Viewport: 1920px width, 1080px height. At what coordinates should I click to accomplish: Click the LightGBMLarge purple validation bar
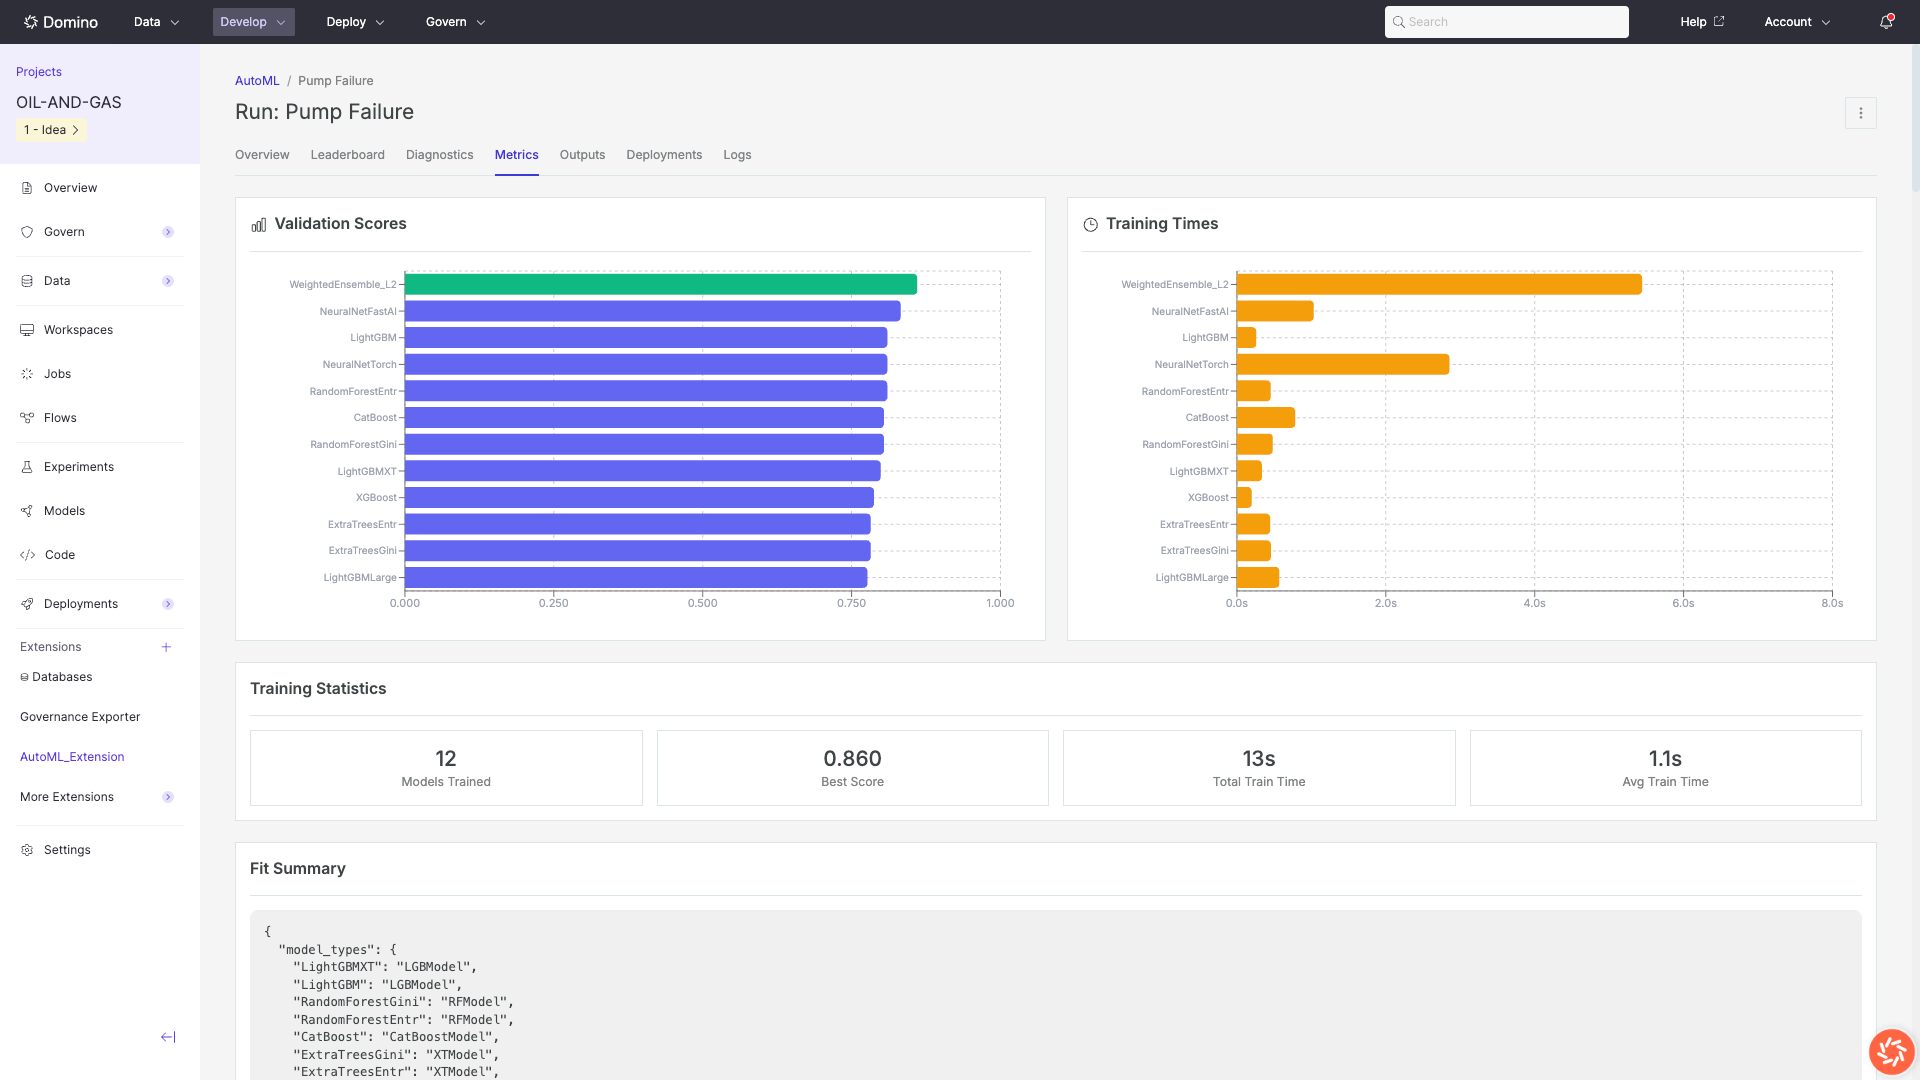636,577
